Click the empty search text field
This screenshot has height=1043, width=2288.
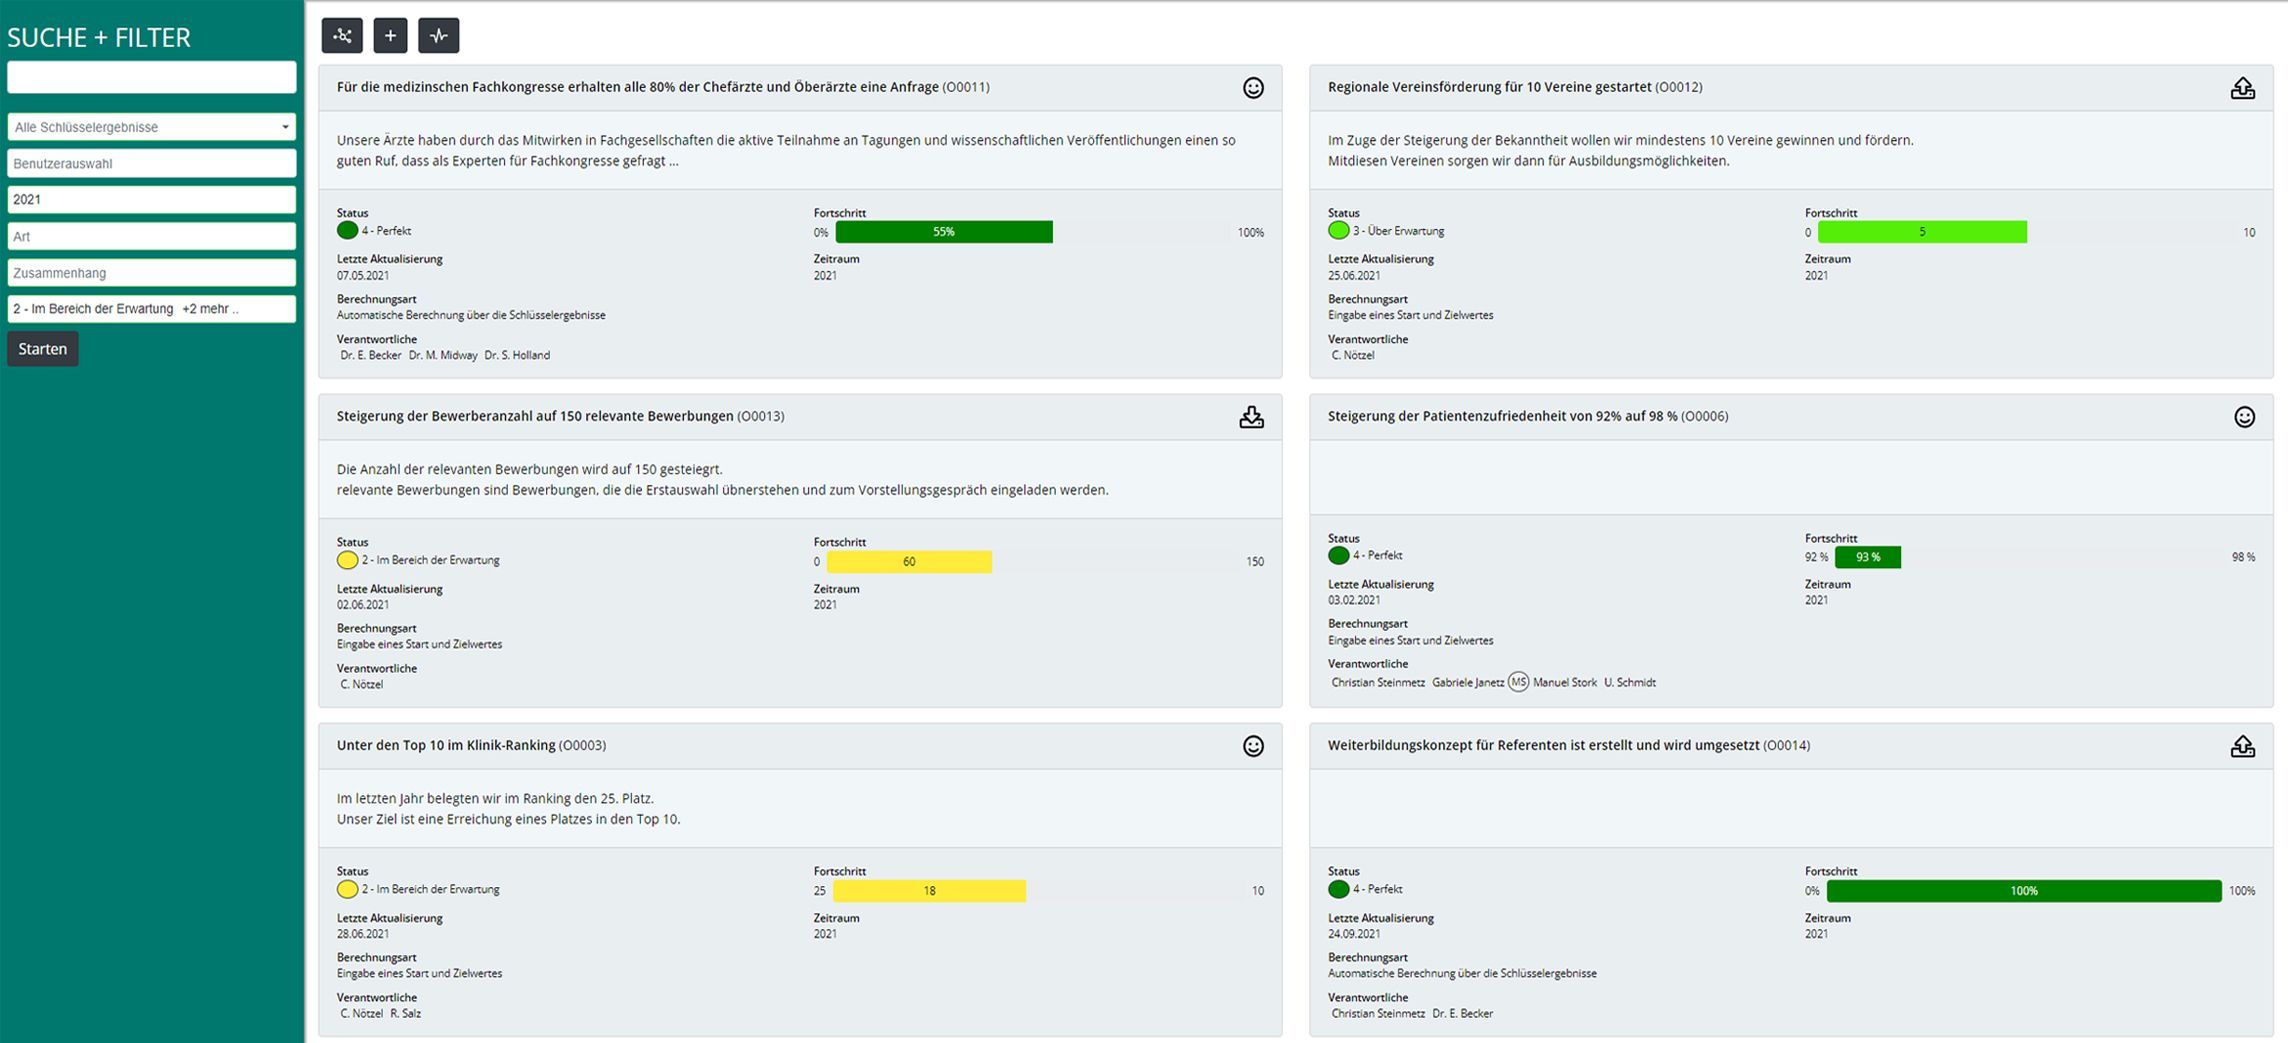click(x=152, y=77)
